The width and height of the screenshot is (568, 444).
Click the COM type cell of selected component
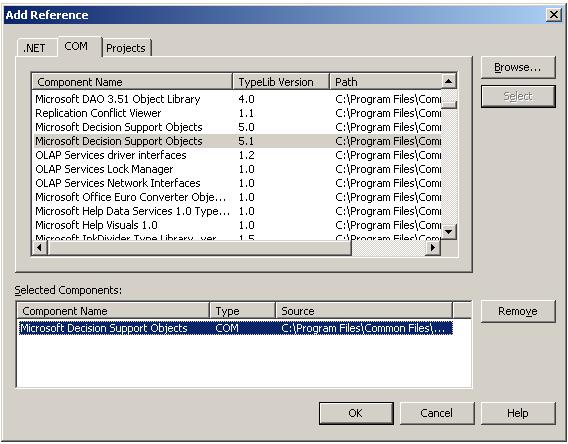(227, 328)
